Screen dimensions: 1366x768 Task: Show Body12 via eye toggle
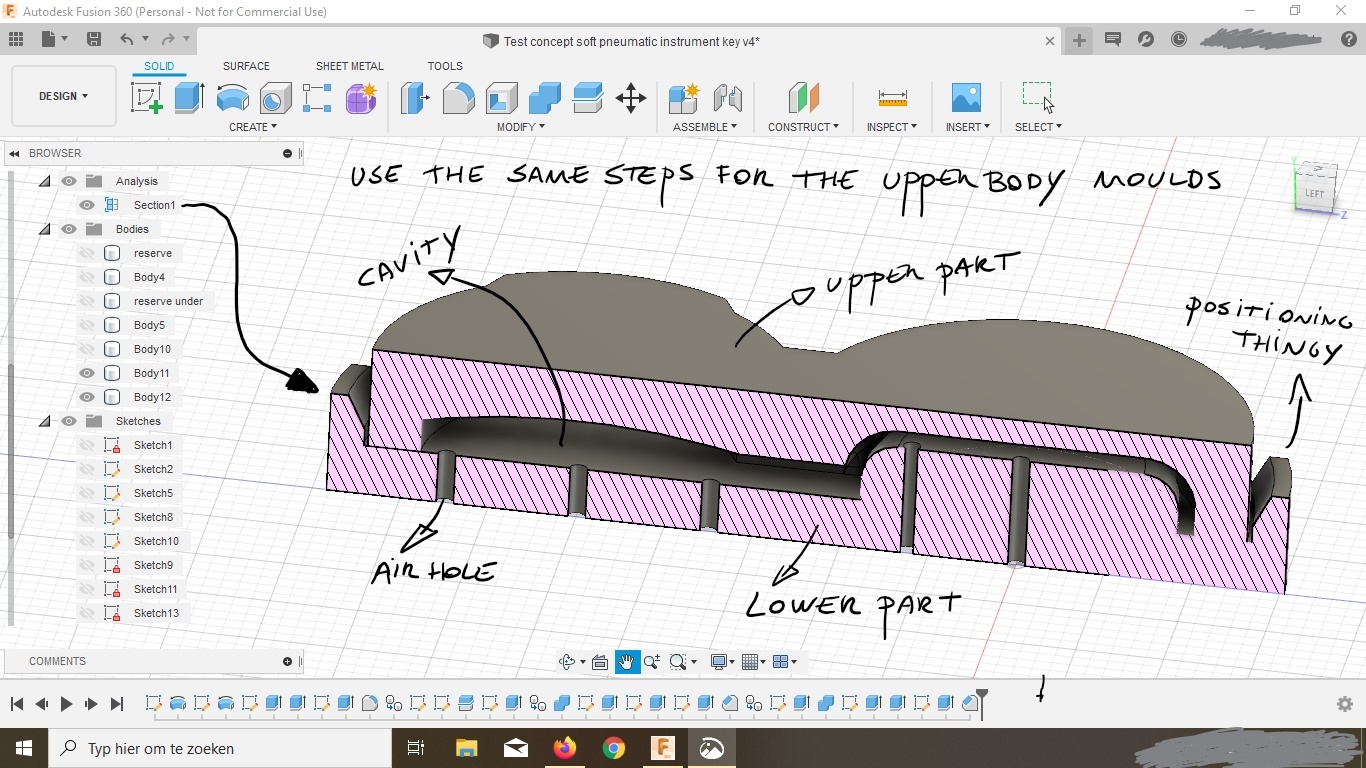(87, 397)
